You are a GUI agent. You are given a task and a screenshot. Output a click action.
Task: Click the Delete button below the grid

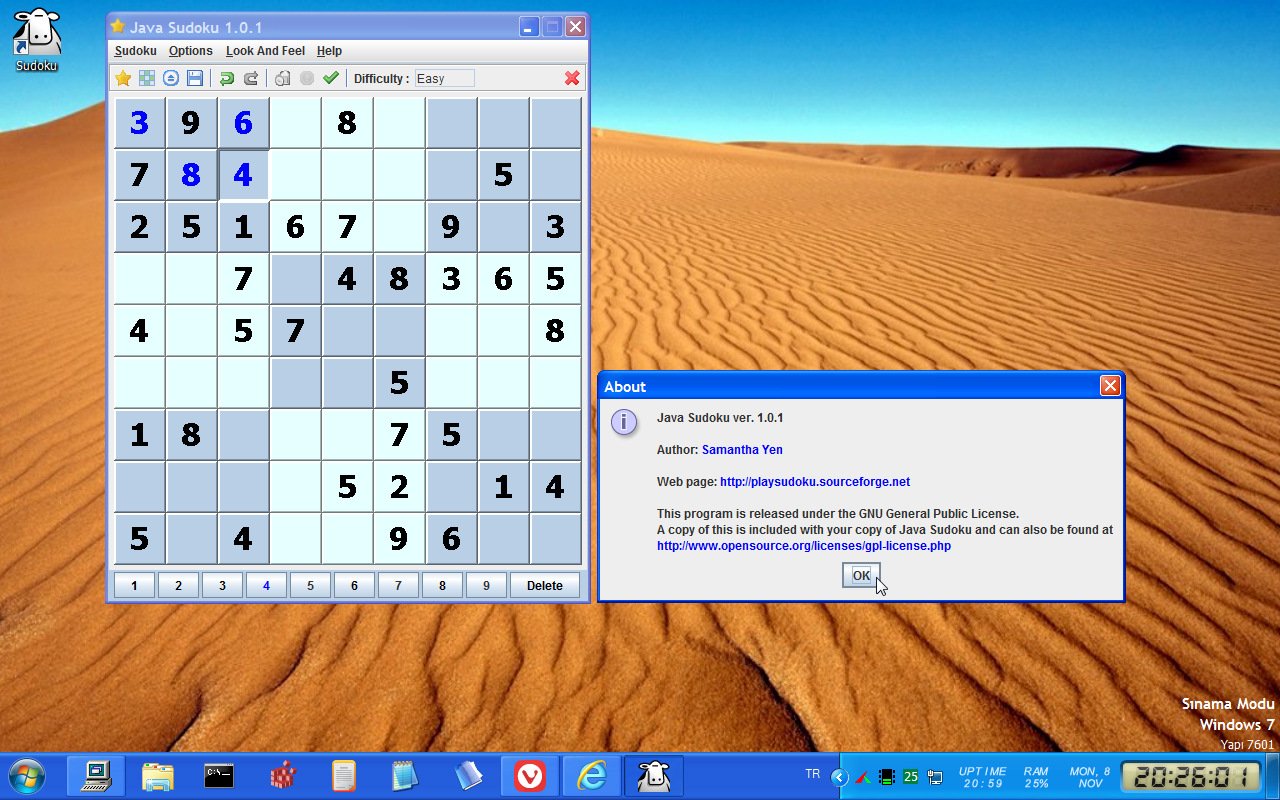tap(545, 585)
